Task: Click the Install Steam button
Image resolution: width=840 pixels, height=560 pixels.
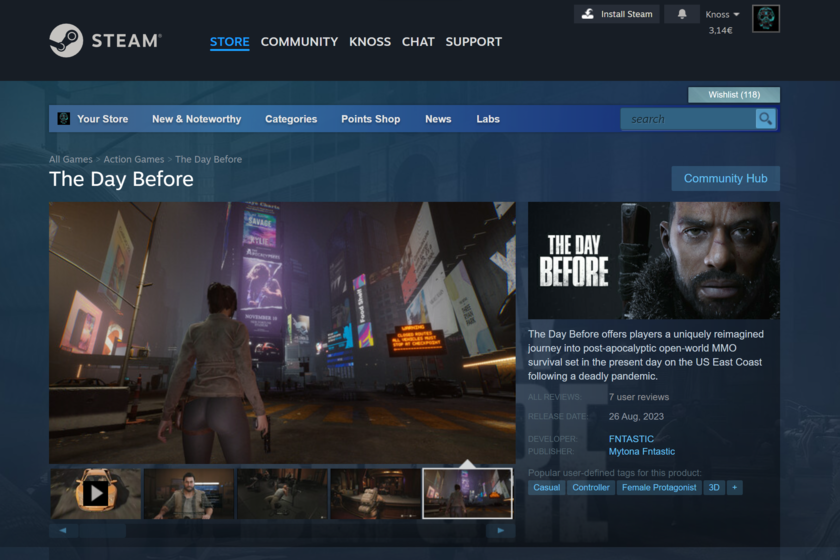Action: [x=617, y=14]
